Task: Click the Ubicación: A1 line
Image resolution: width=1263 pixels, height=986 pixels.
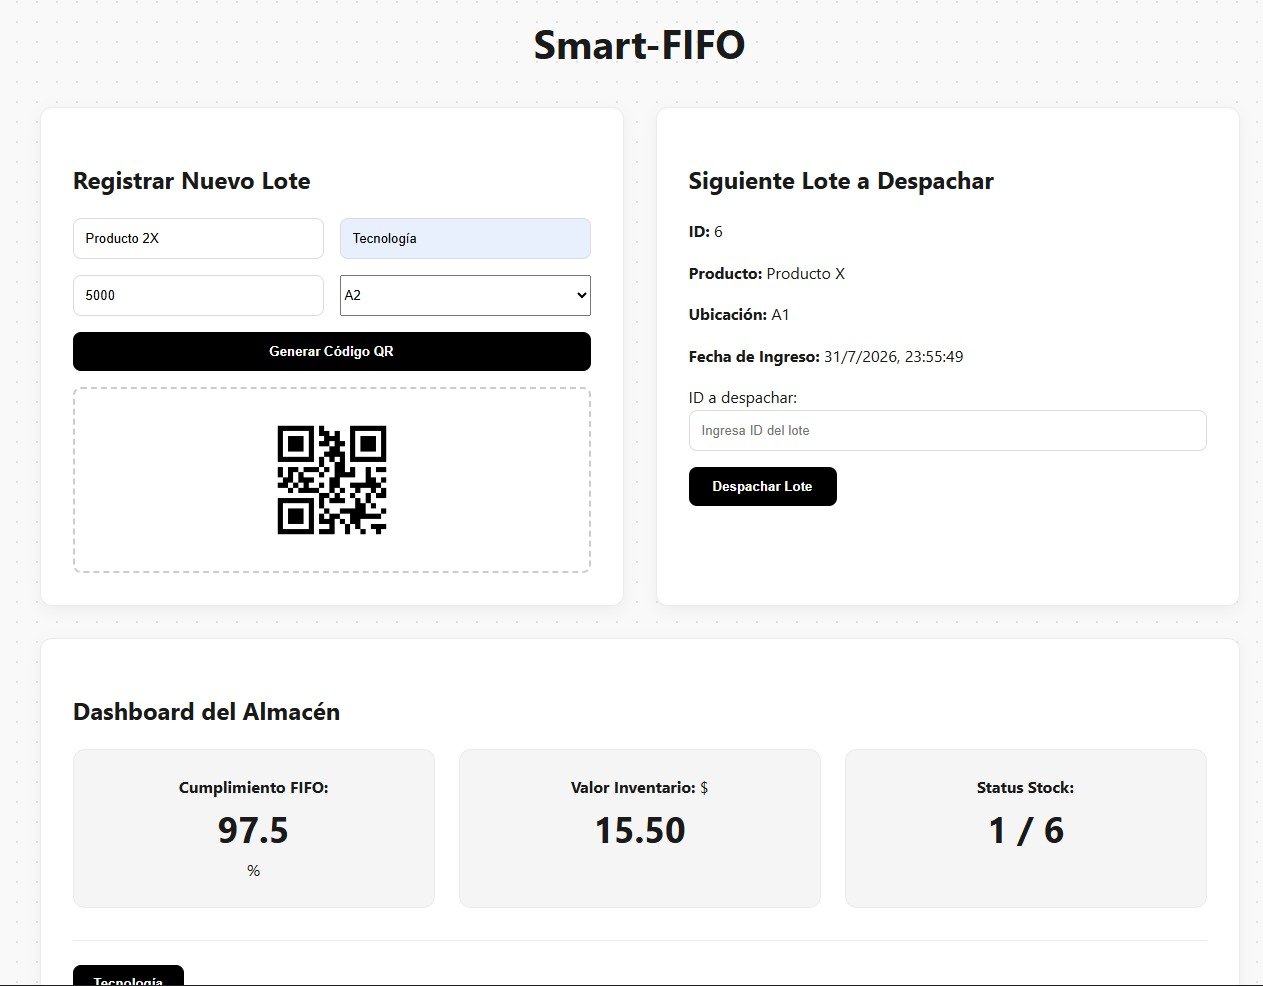Action: (739, 314)
